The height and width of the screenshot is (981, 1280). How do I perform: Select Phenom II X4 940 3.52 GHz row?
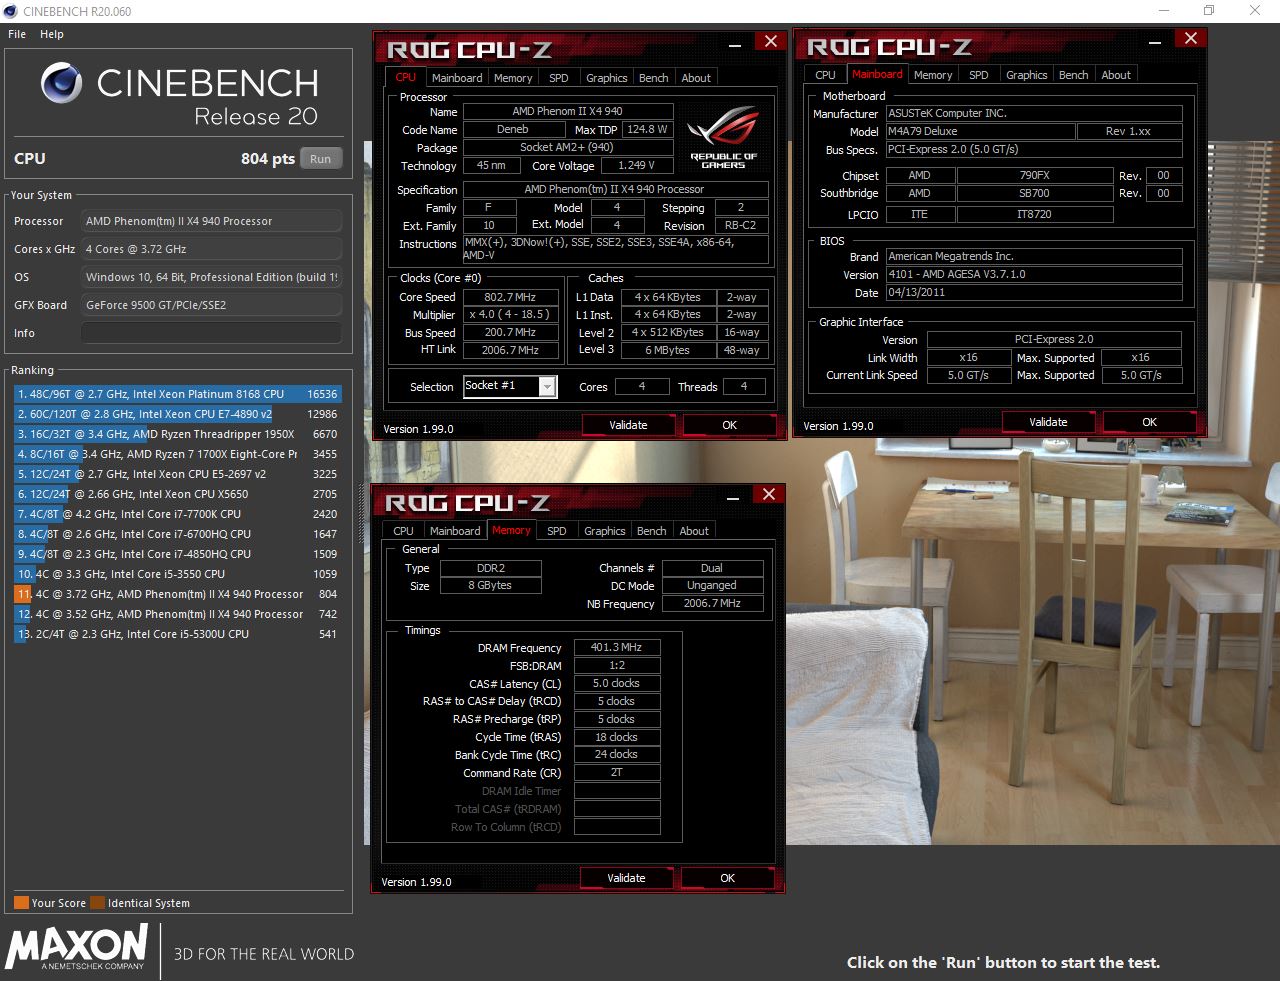coord(177,614)
